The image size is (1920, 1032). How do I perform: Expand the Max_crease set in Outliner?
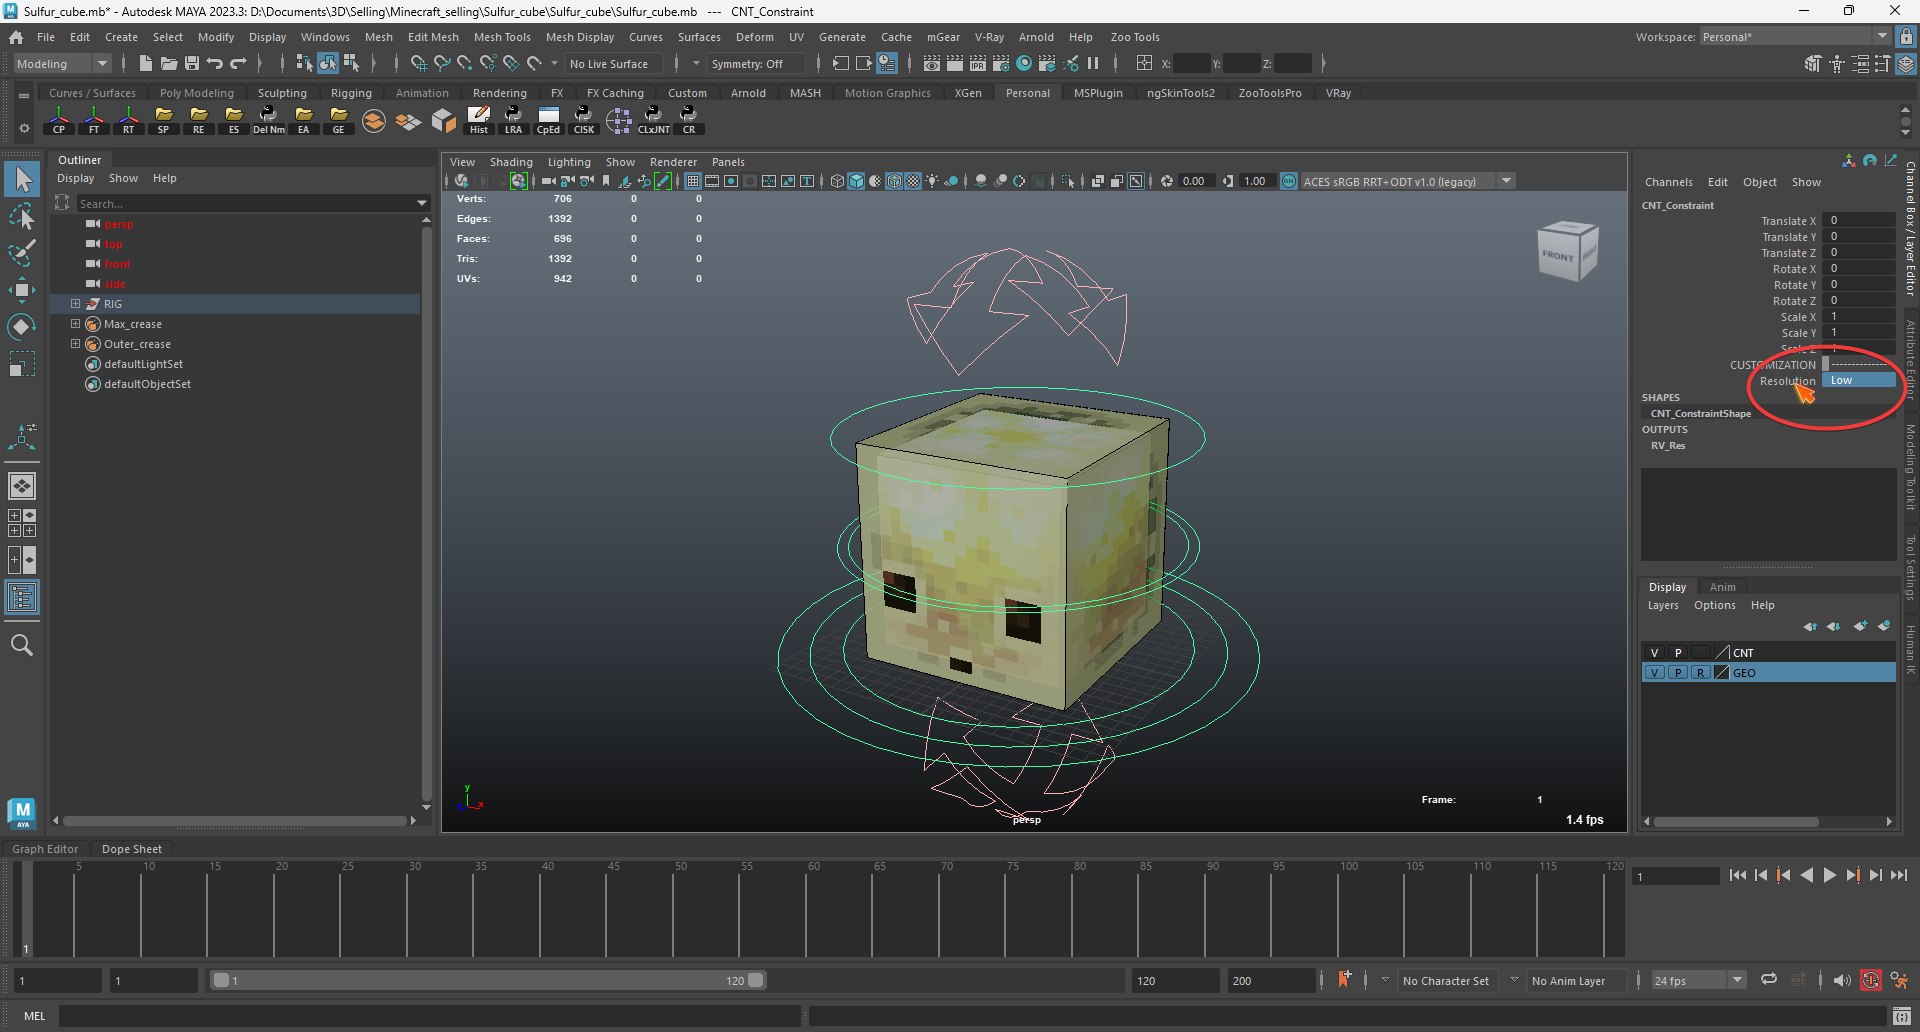pos(75,324)
